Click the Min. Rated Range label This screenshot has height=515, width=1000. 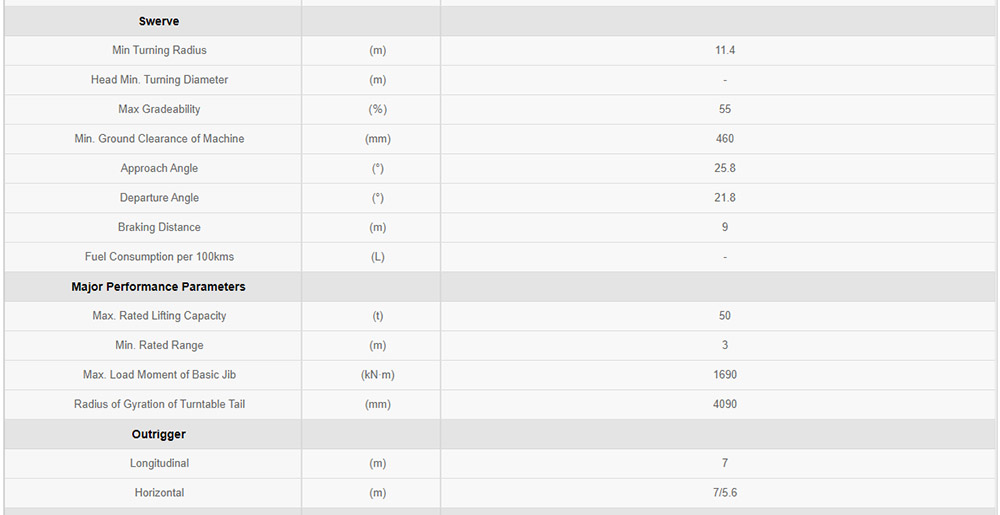tap(159, 345)
